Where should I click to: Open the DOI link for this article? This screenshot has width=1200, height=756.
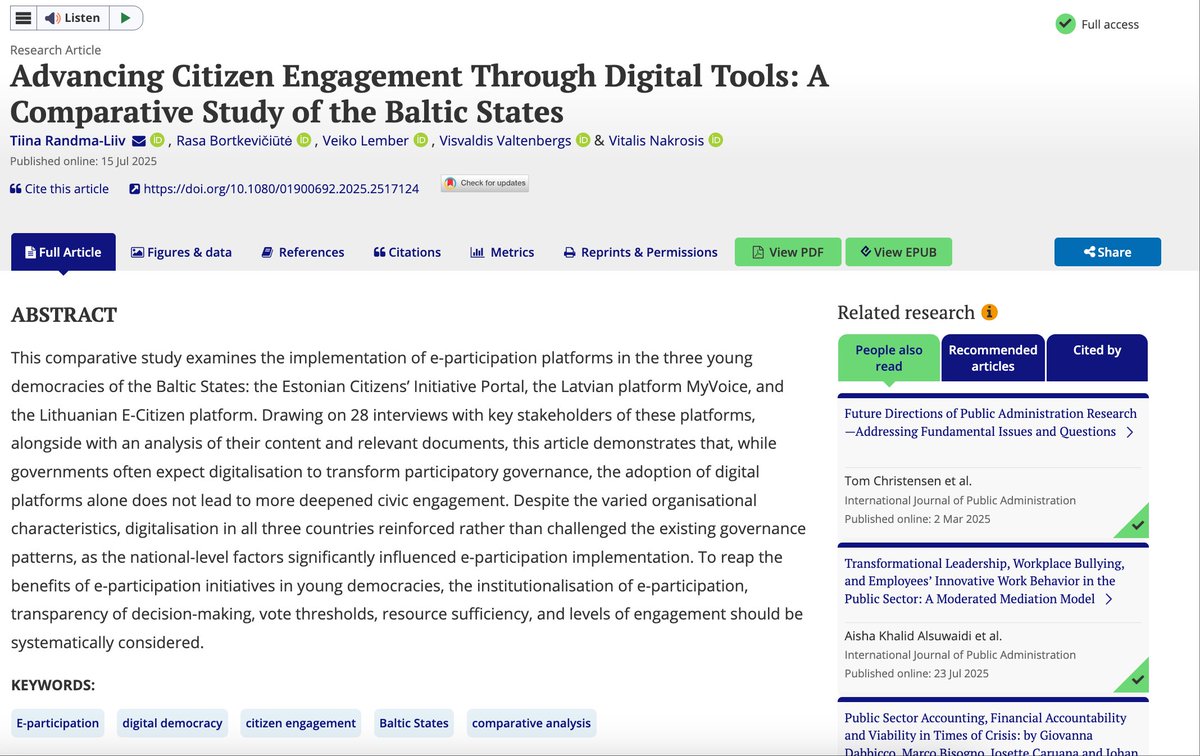point(274,189)
